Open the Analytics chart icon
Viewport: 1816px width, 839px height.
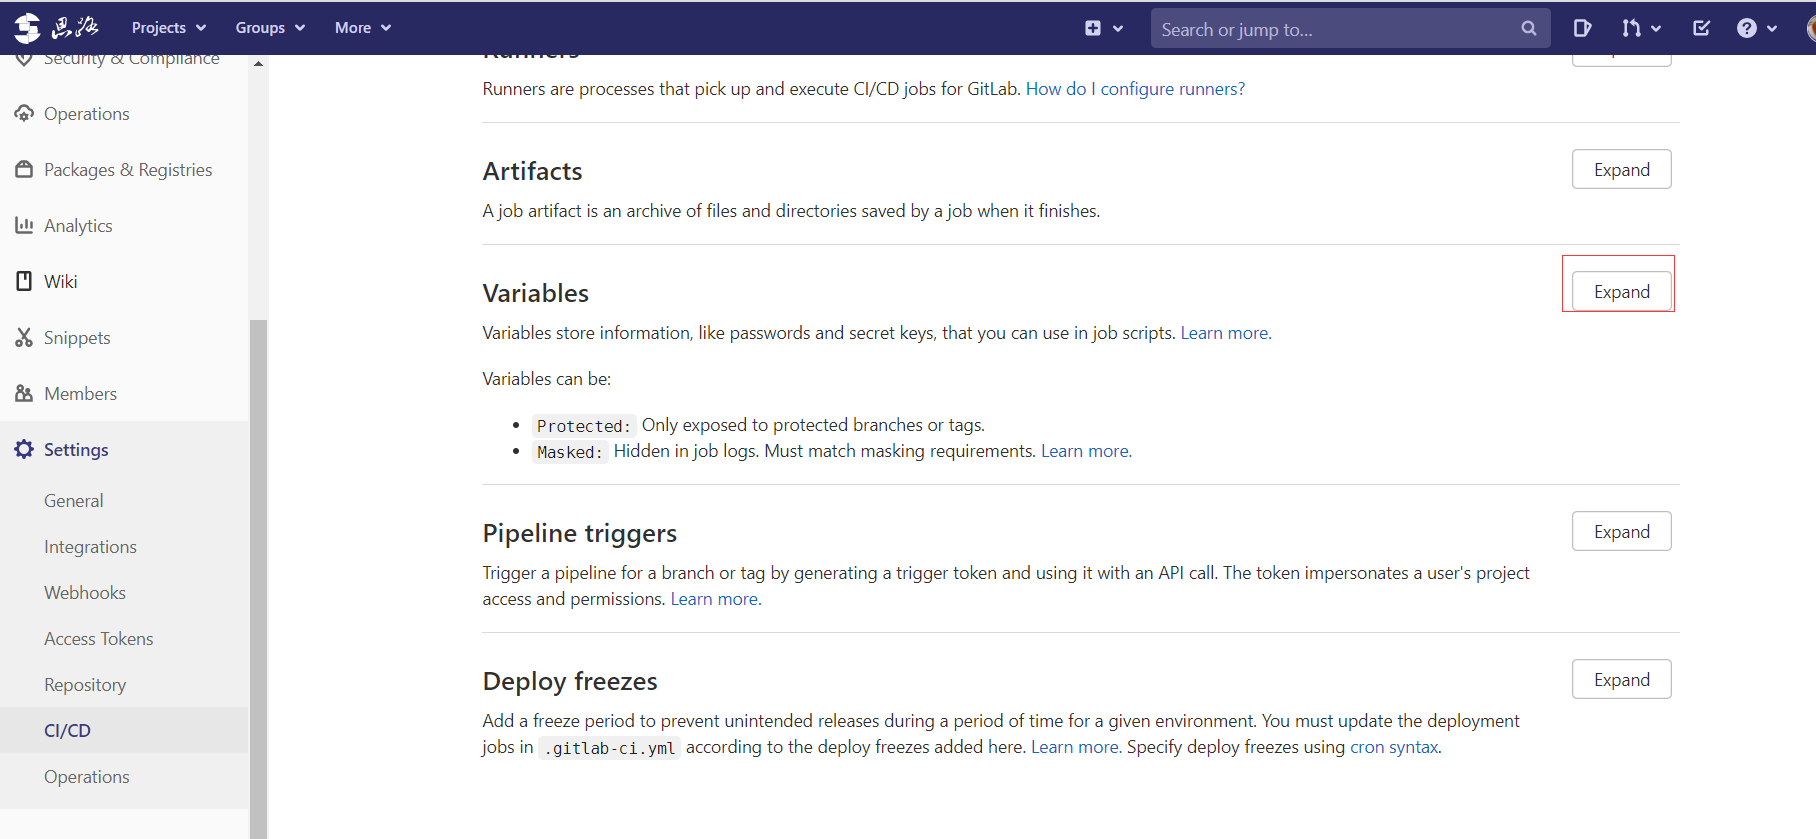point(24,225)
